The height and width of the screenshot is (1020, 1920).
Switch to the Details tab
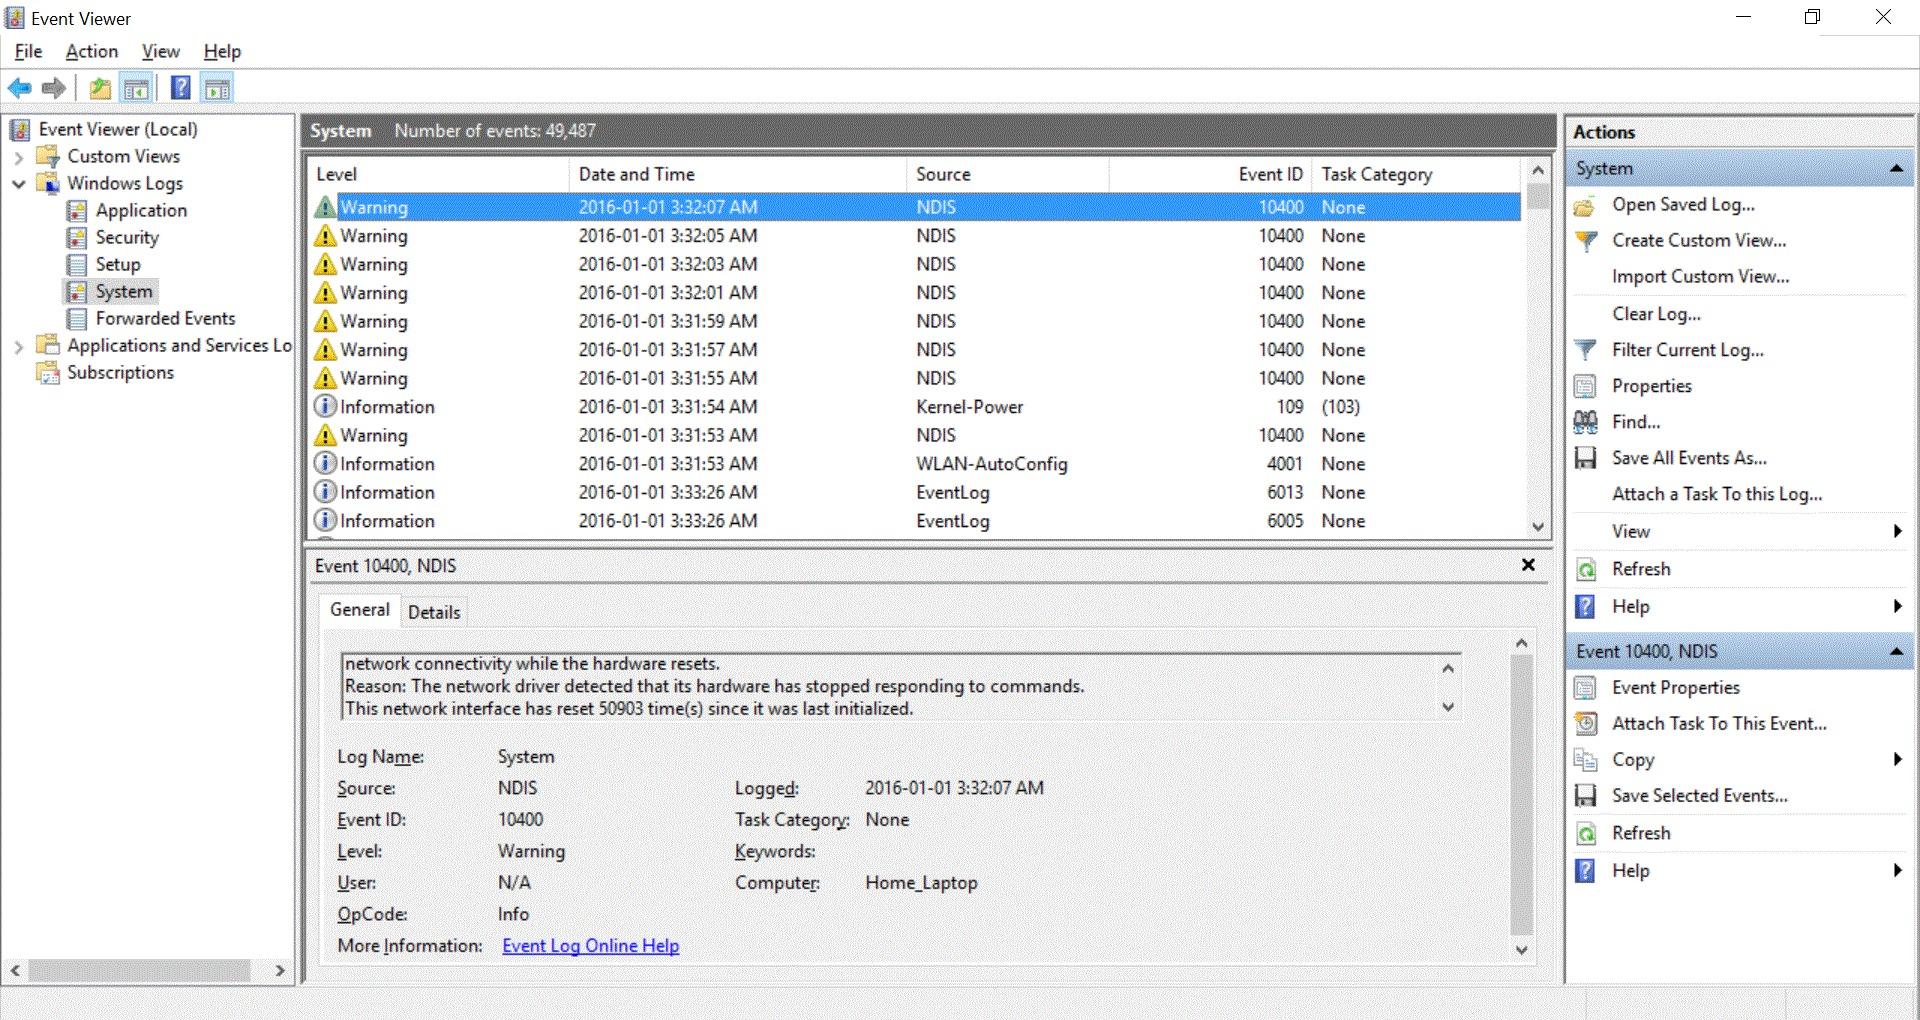coord(434,612)
